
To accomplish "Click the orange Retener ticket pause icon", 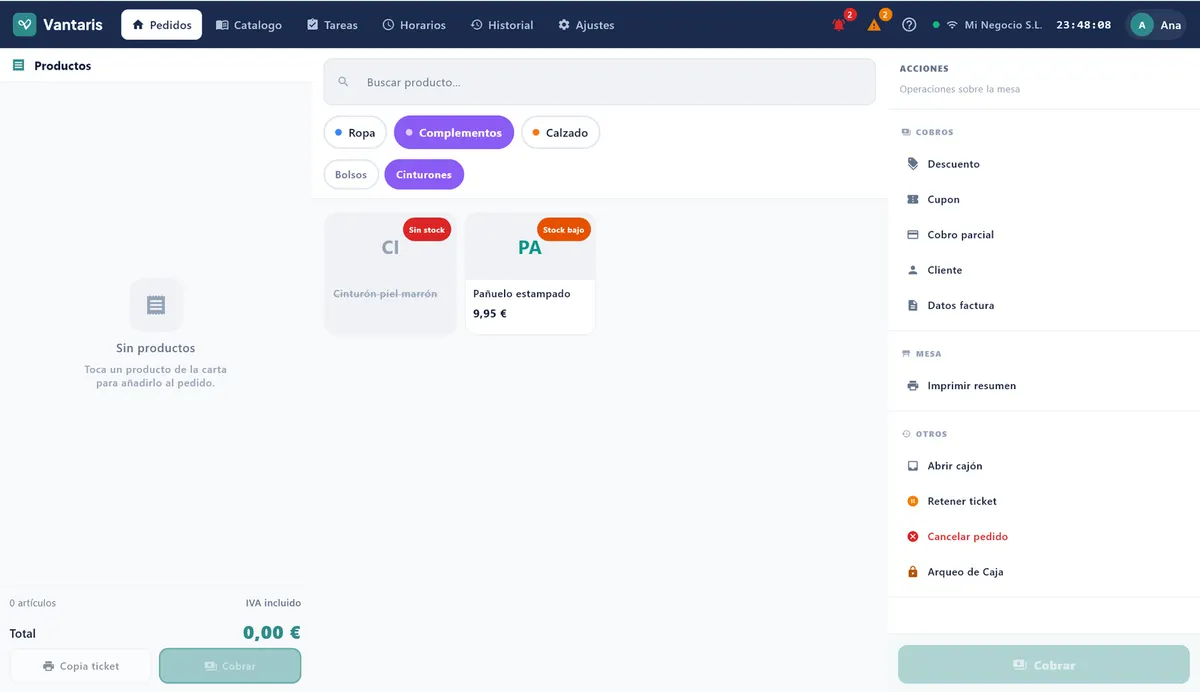I will click(x=912, y=501).
